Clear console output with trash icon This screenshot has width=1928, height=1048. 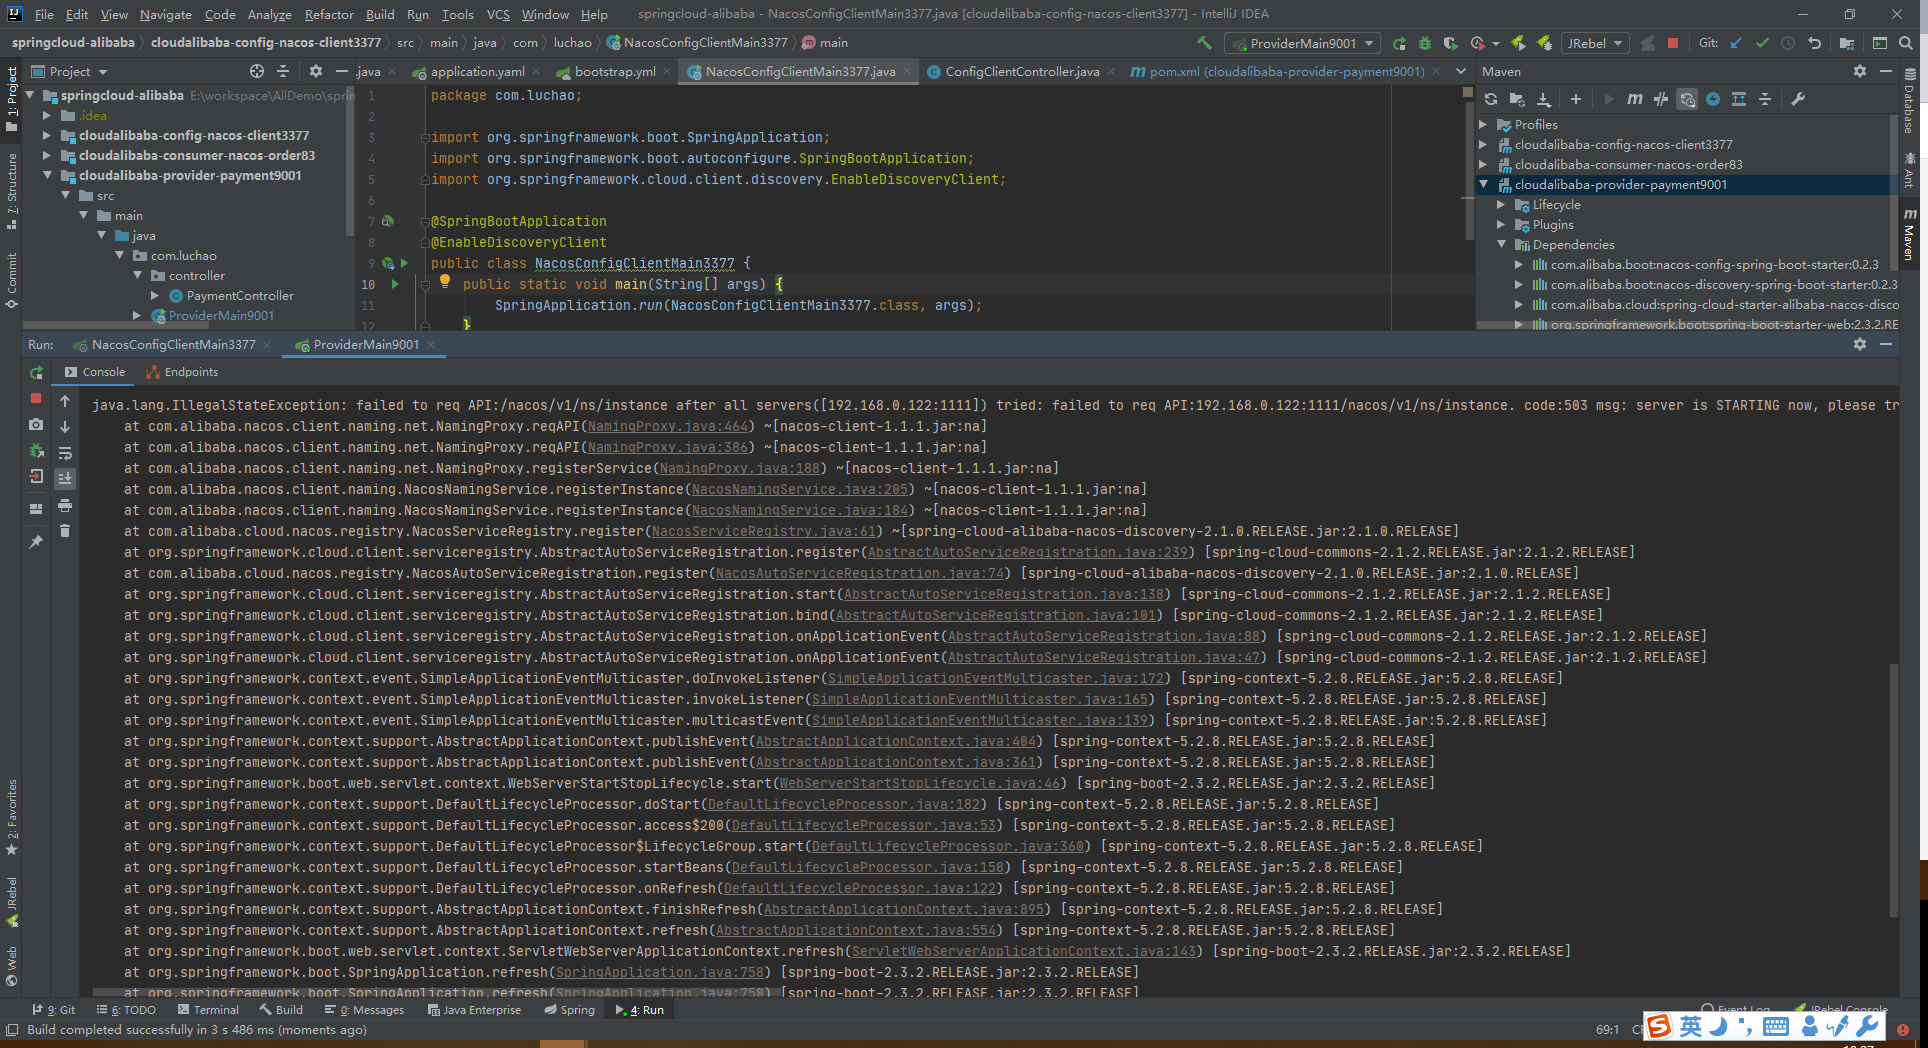[65, 531]
